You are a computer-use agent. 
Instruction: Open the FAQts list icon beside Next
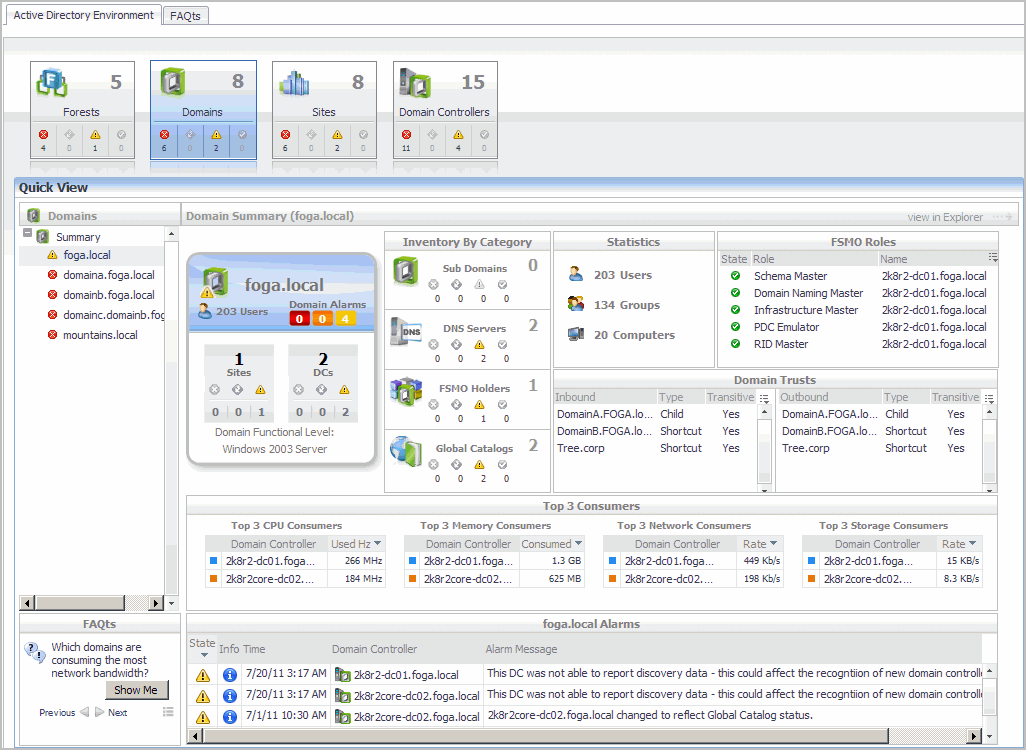(168, 712)
